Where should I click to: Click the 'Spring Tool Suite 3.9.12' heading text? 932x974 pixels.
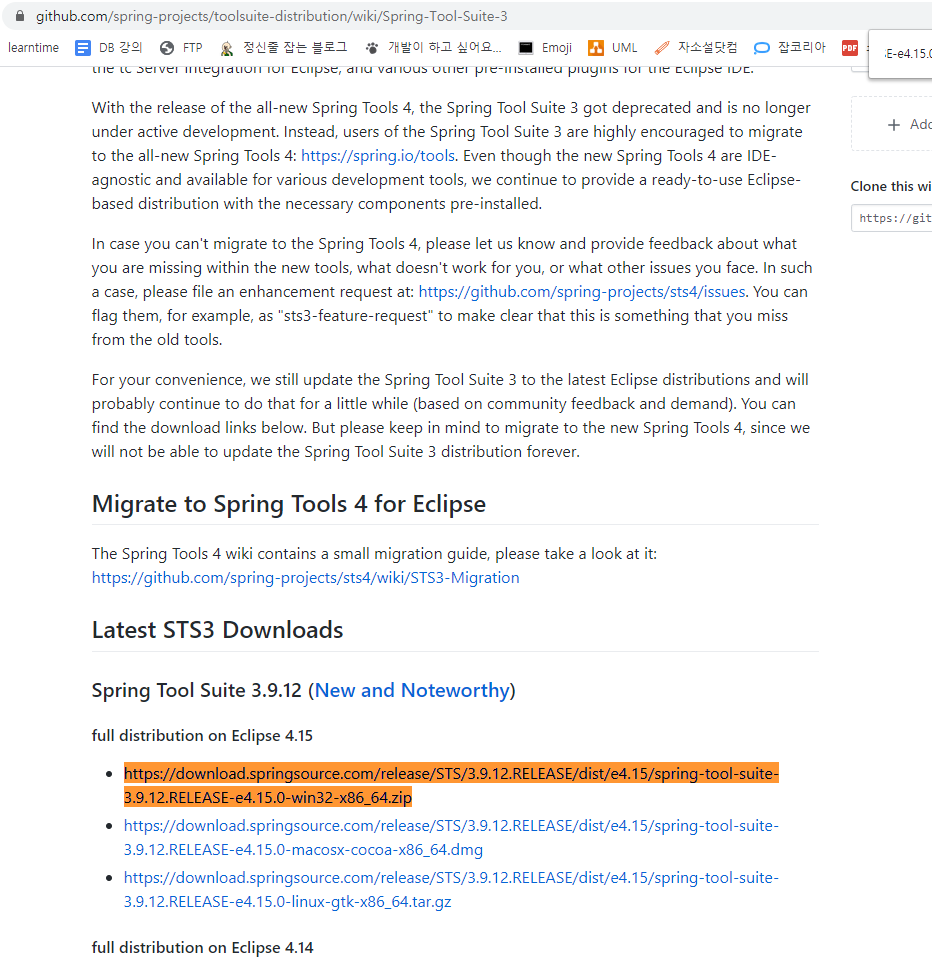click(197, 690)
